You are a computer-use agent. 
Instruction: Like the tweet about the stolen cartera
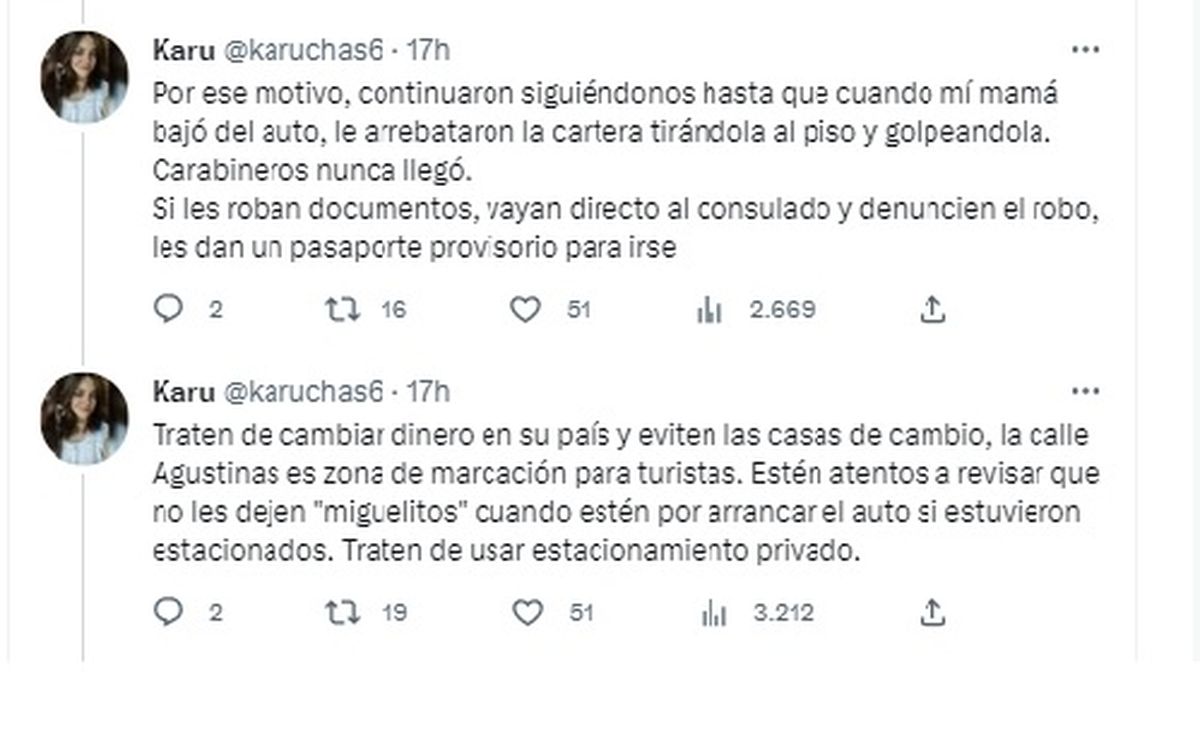click(526, 310)
